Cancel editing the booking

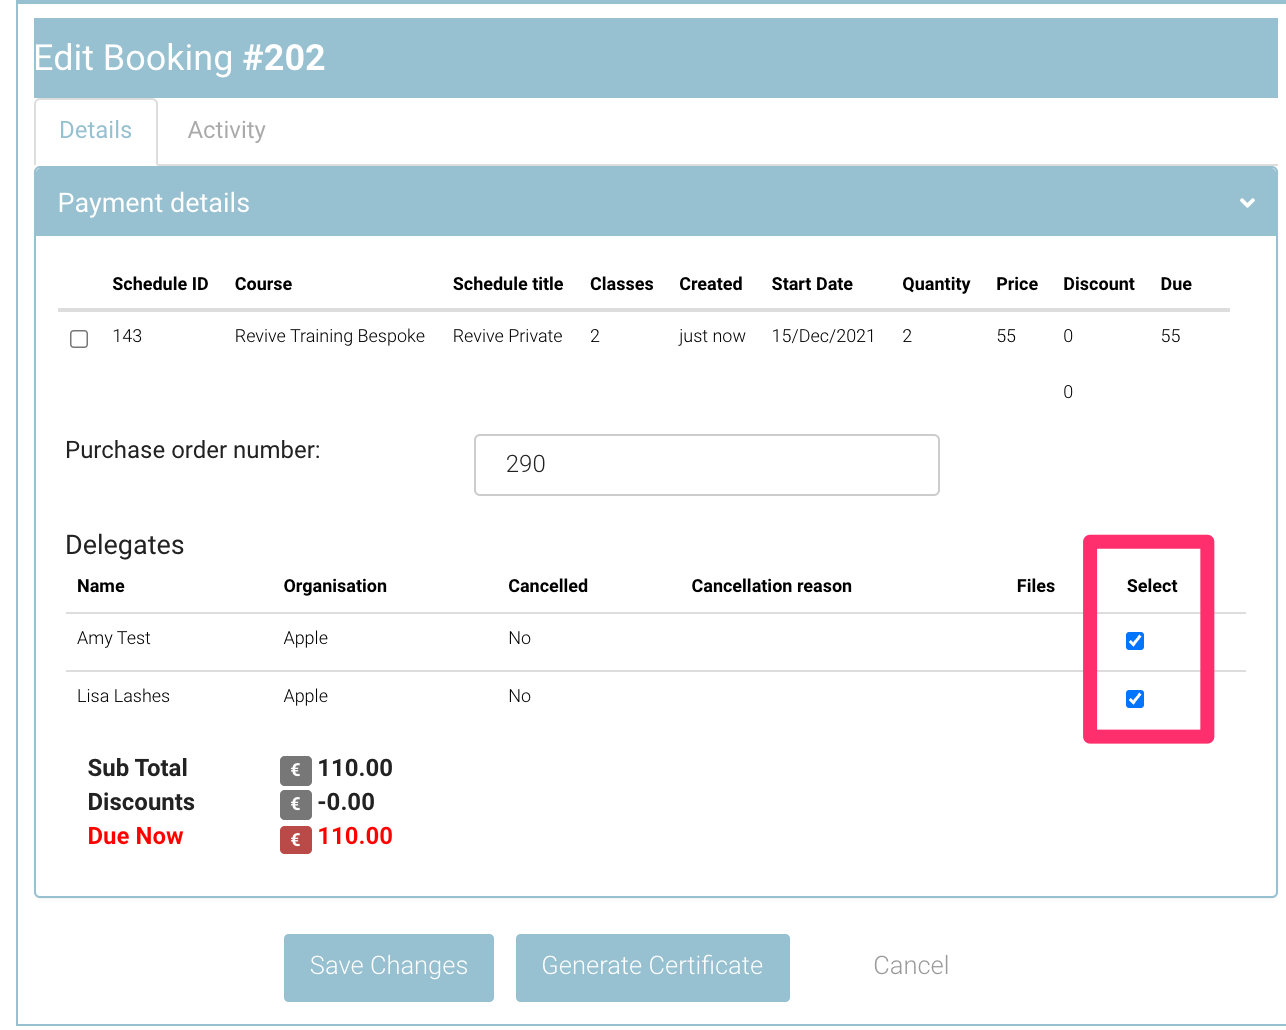[x=910, y=966]
